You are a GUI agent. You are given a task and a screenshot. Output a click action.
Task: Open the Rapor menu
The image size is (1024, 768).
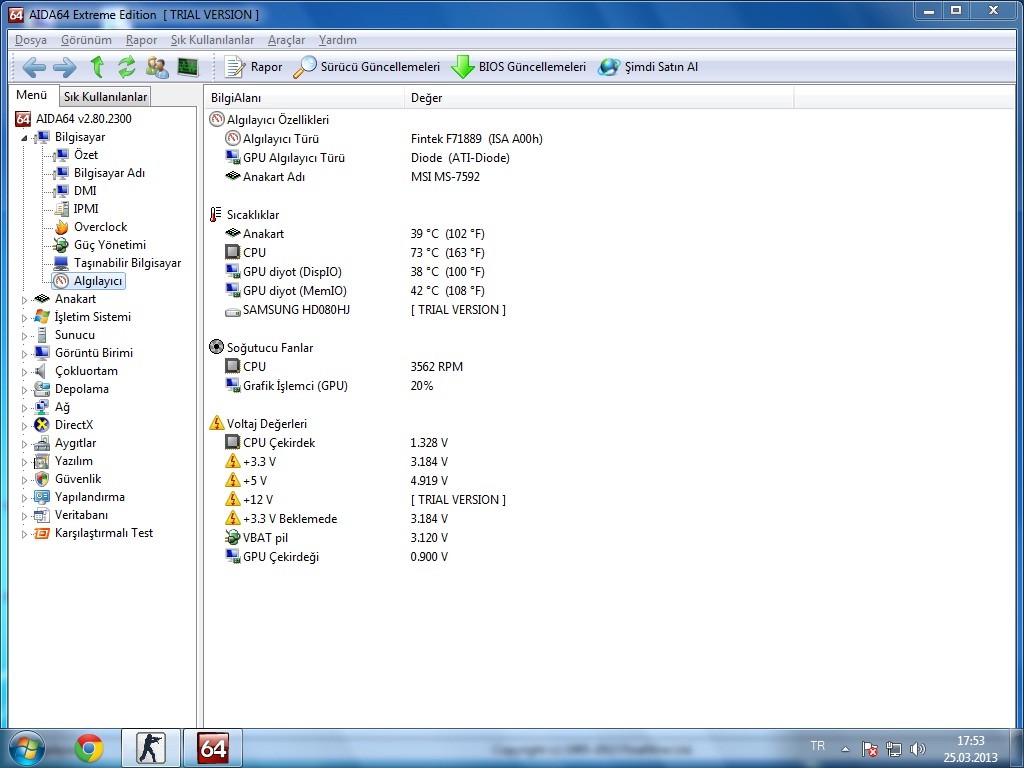[141, 40]
